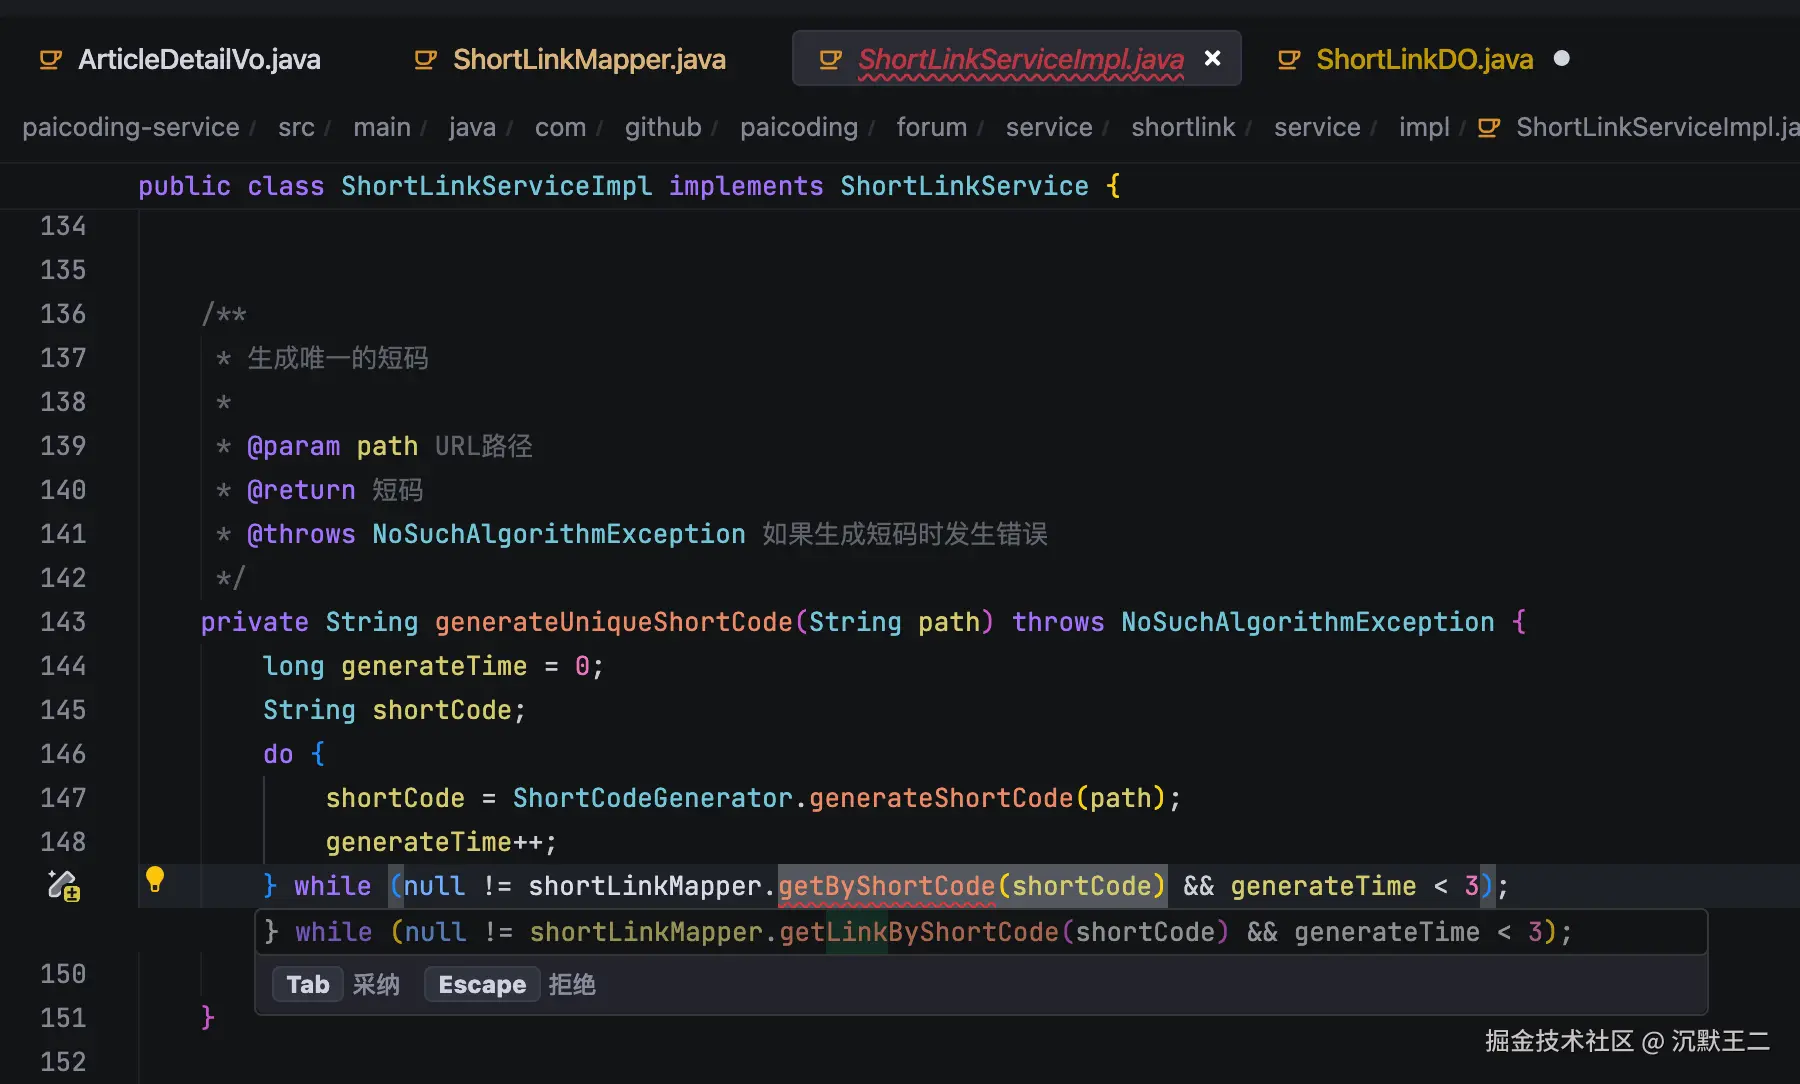This screenshot has width=1800, height=1084.
Task: Click the unsaved-changes dot on the ShortLinkDO.java tab
Action: (x=1562, y=59)
